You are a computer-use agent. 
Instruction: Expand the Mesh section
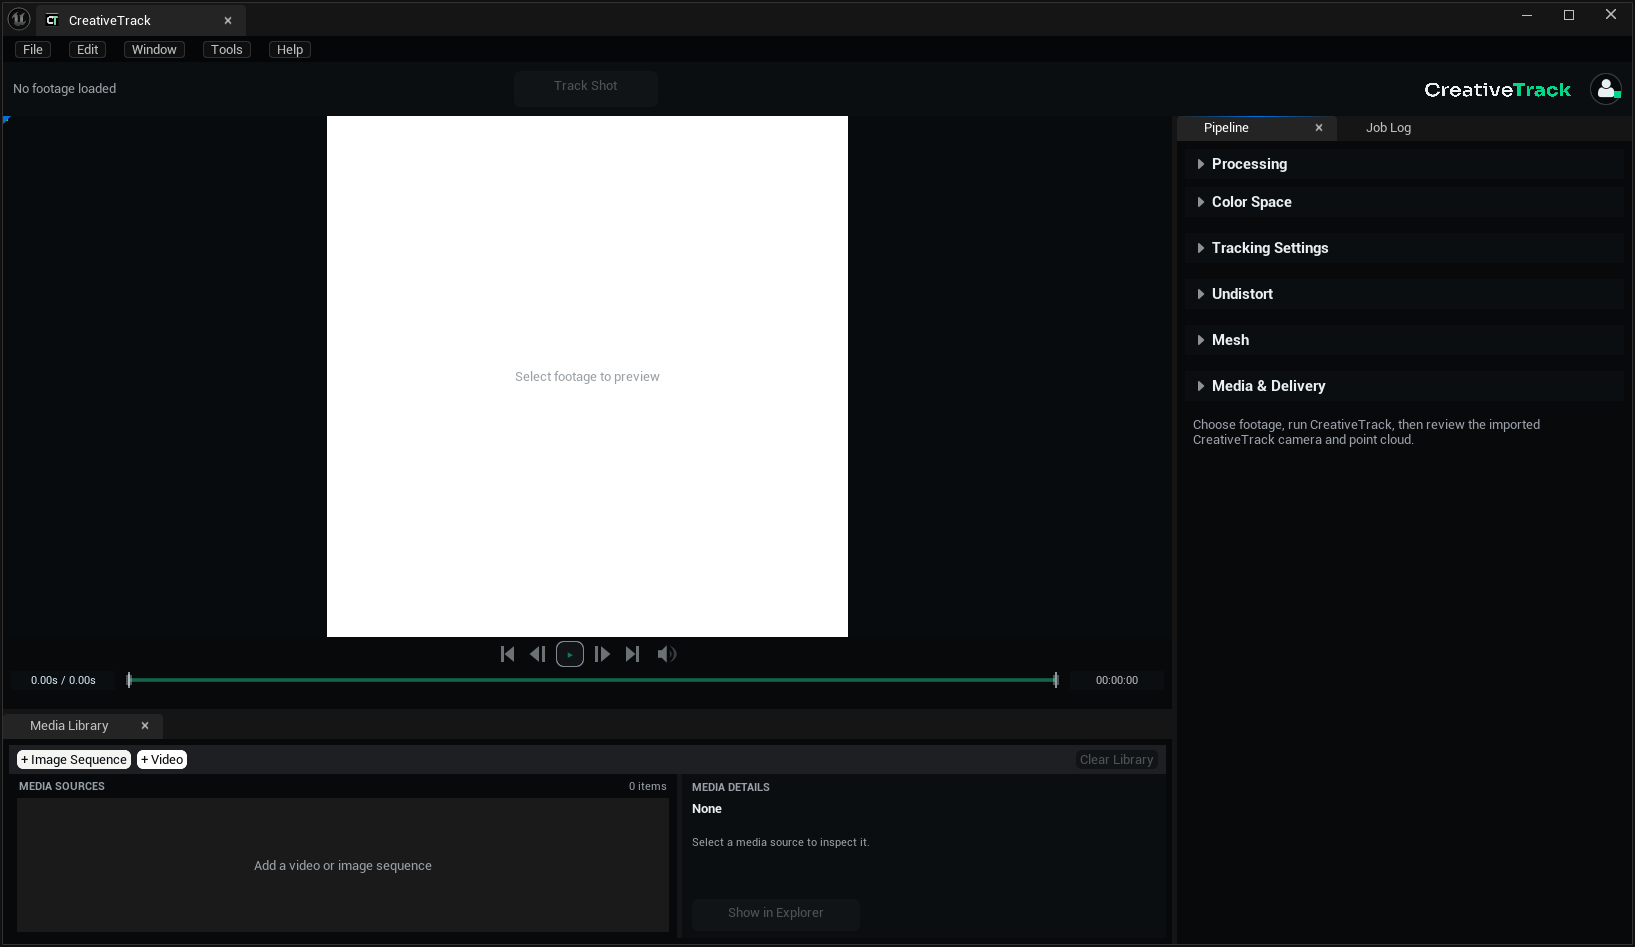pos(1406,340)
